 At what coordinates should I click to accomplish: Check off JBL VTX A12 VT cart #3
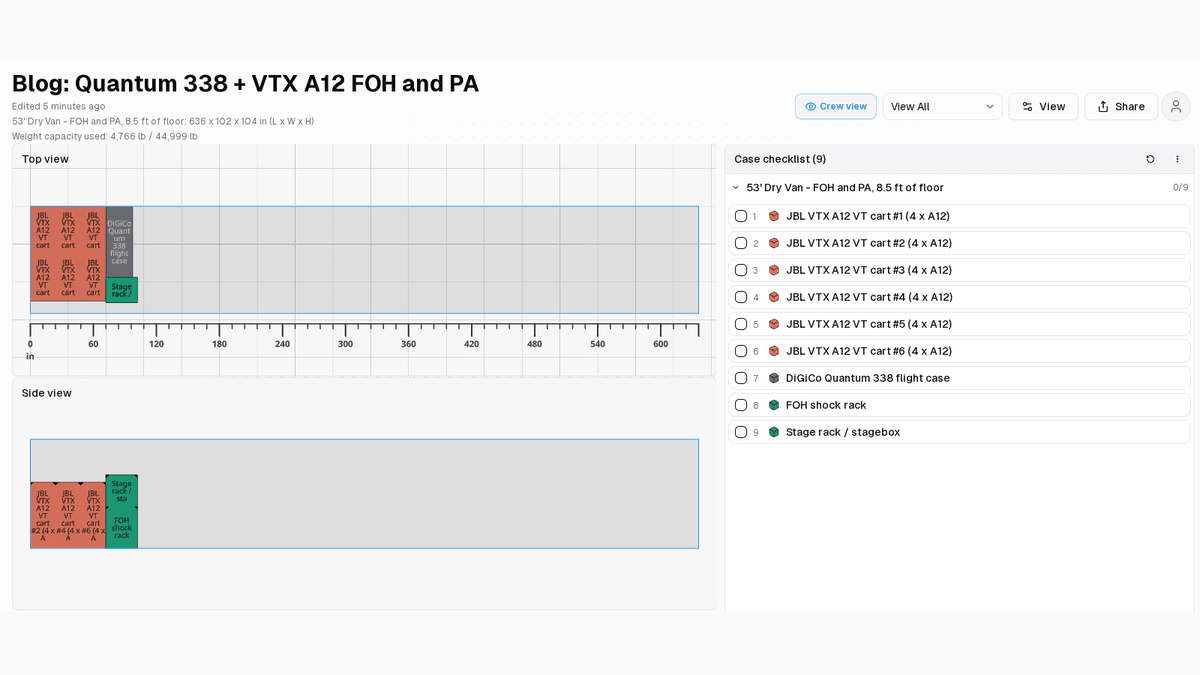coord(741,270)
